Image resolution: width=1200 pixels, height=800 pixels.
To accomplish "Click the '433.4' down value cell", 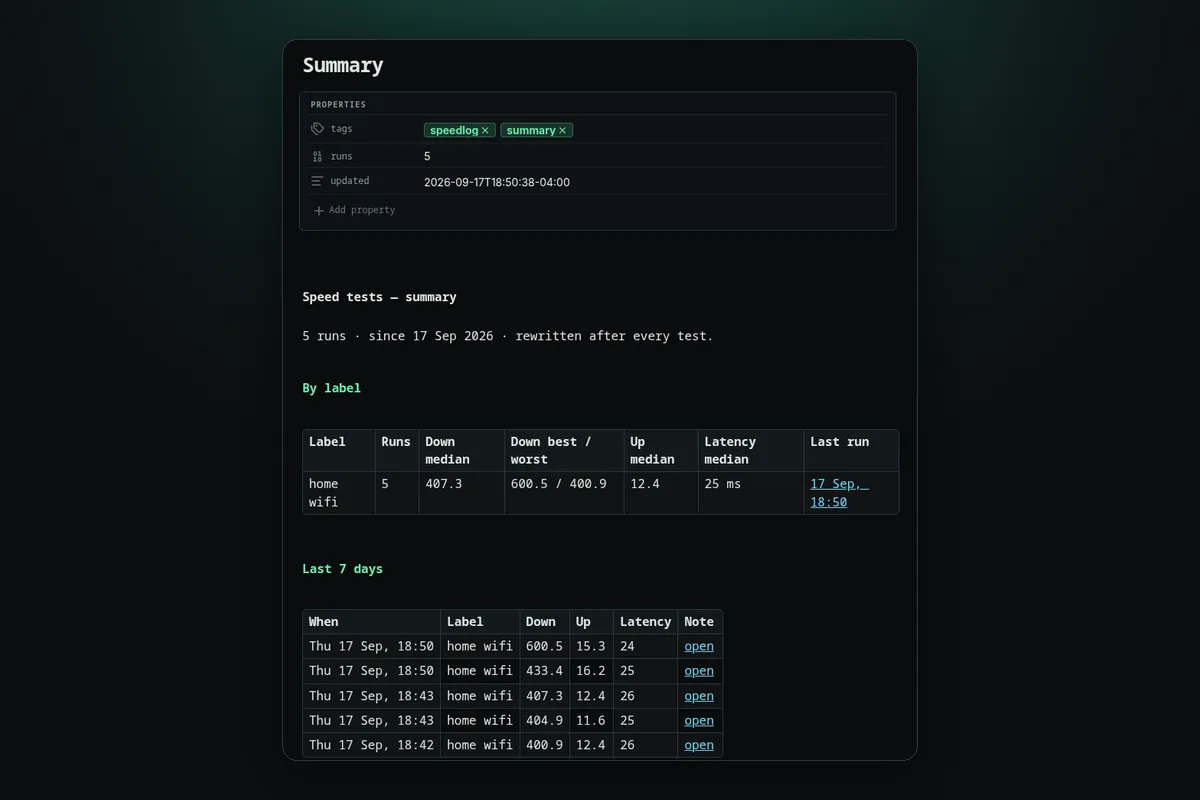I will [x=544, y=671].
